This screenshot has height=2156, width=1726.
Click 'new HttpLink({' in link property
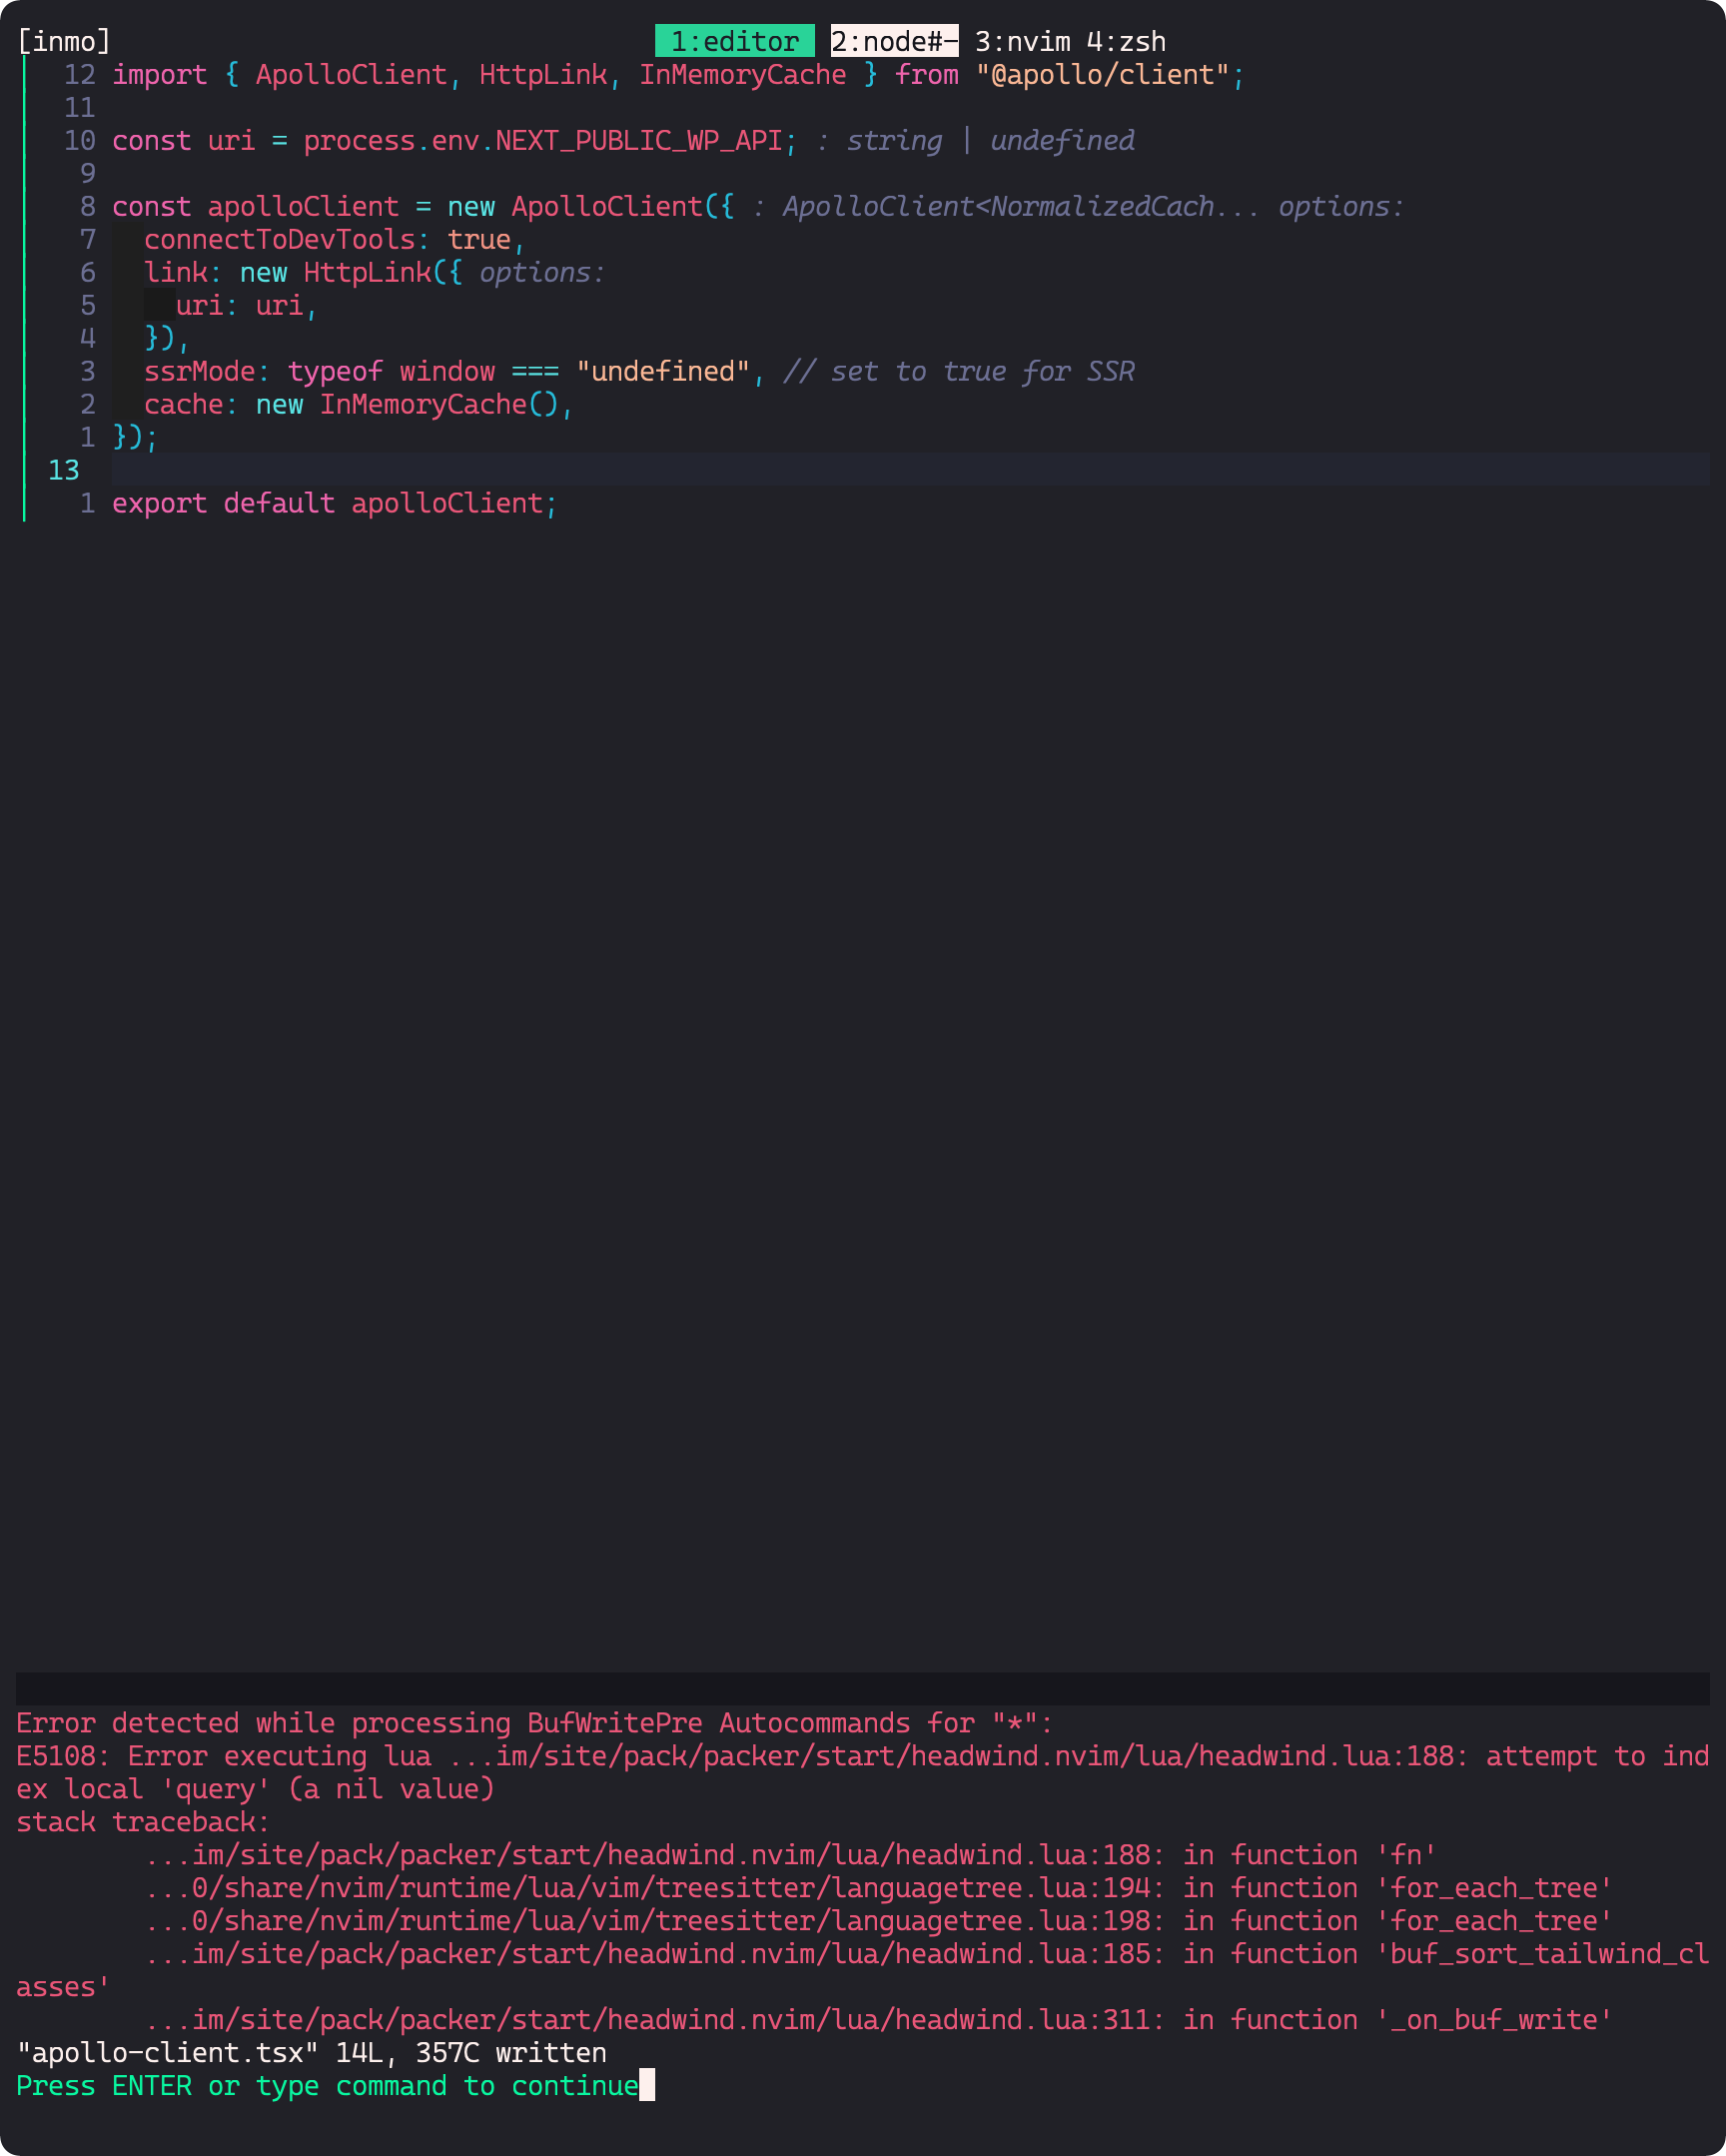pyautogui.click(x=351, y=273)
